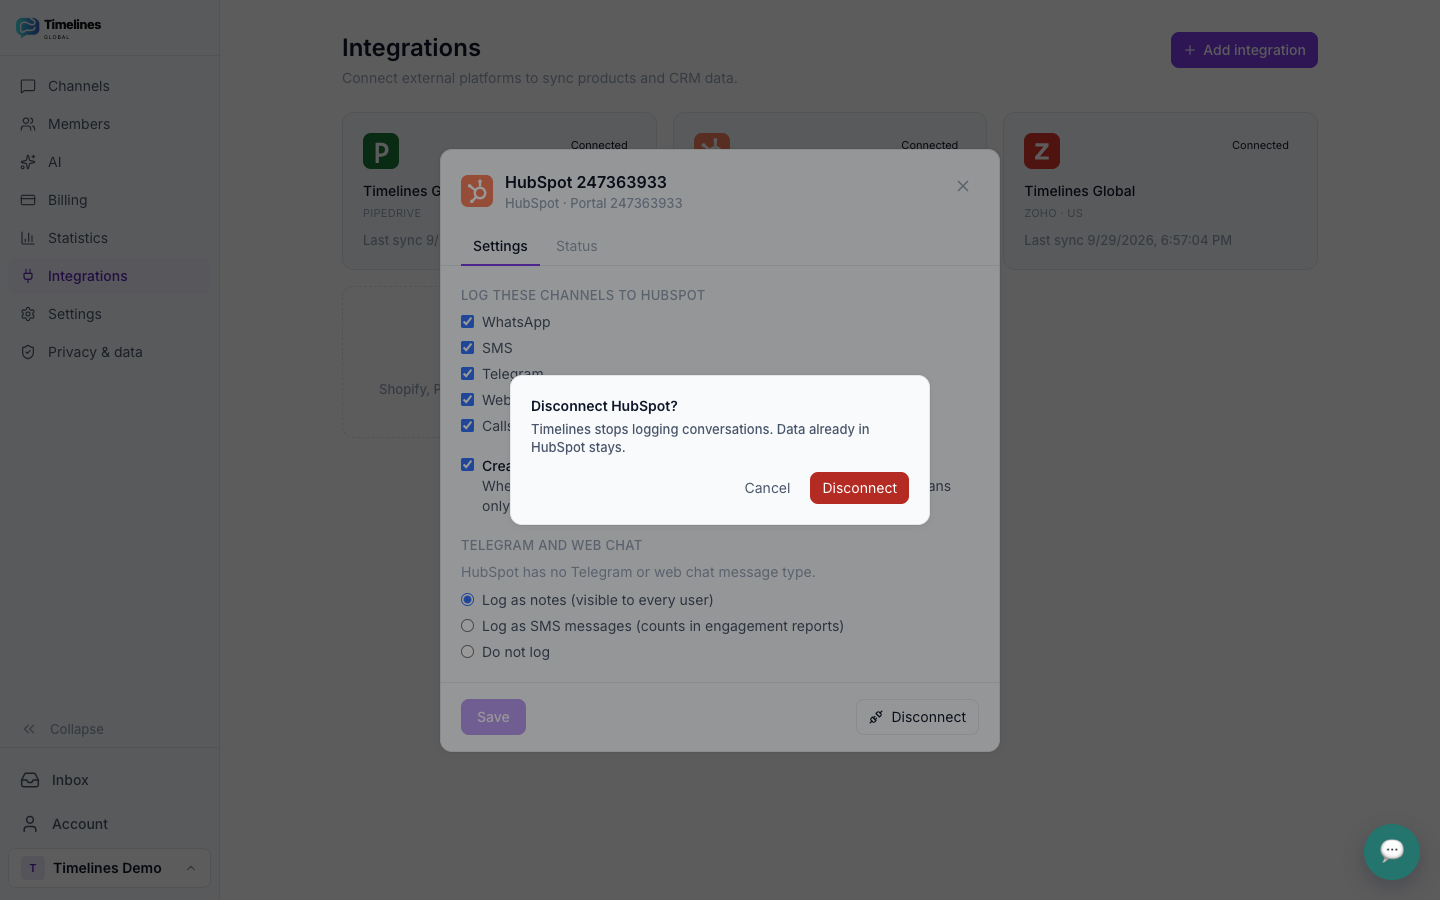The image size is (1440, 900).
Task: Click the Add integration button
Action: click(1244, 50)
